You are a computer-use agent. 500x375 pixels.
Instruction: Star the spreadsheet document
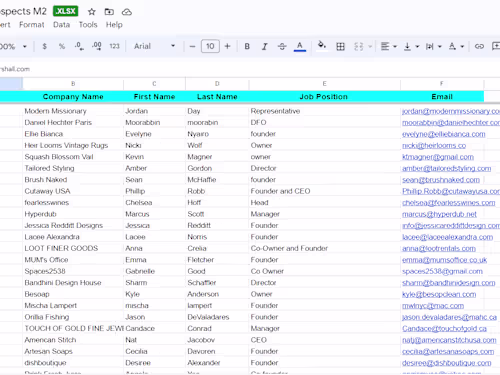[92, 12]
